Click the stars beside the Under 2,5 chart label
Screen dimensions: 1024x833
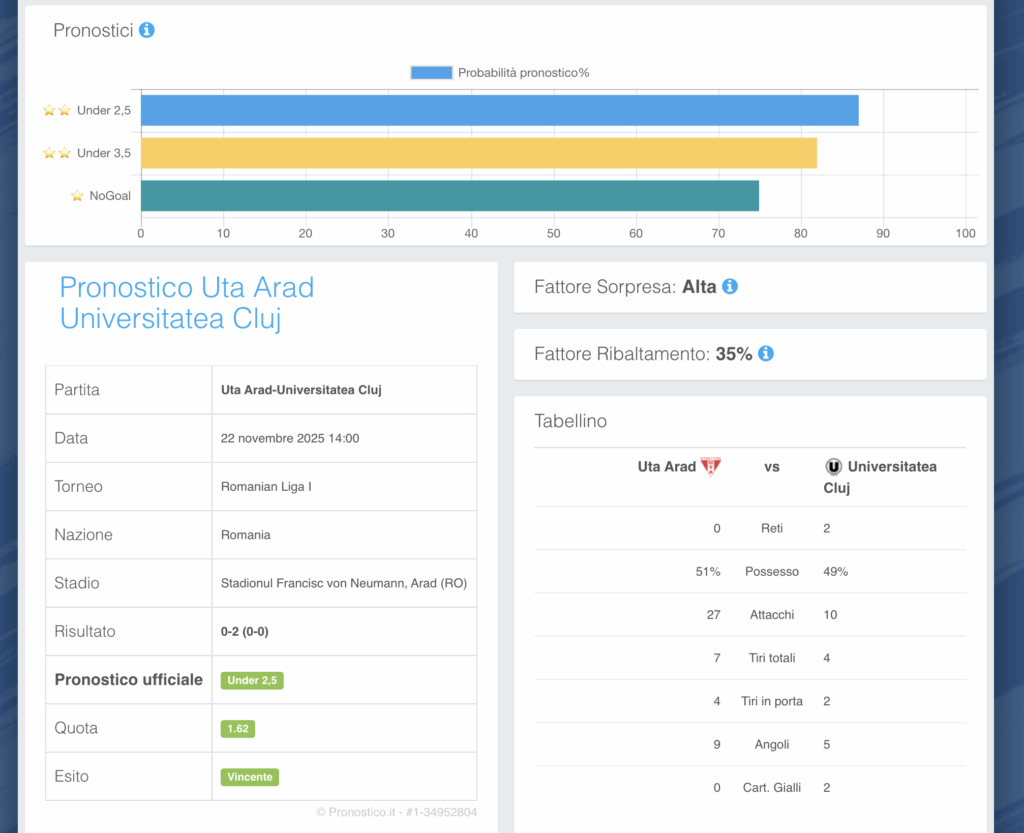point(57,111)
